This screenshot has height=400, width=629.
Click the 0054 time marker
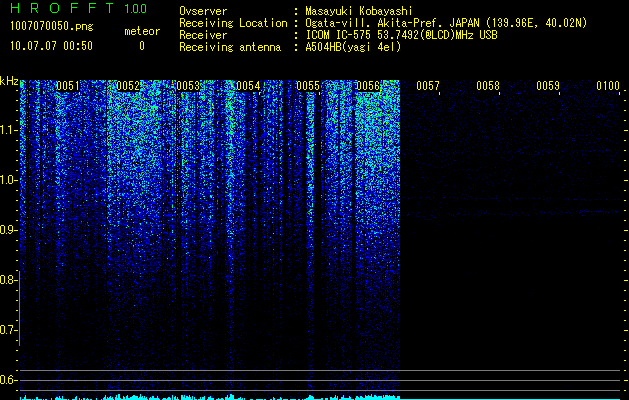click(x=248, y=86)
